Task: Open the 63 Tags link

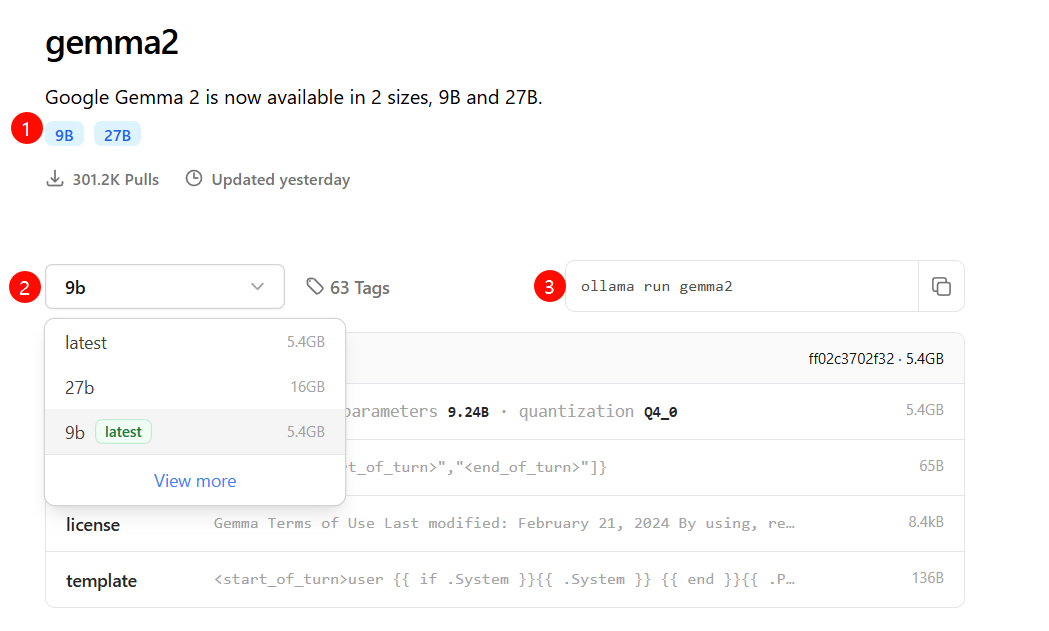Action: pos(348,287)
